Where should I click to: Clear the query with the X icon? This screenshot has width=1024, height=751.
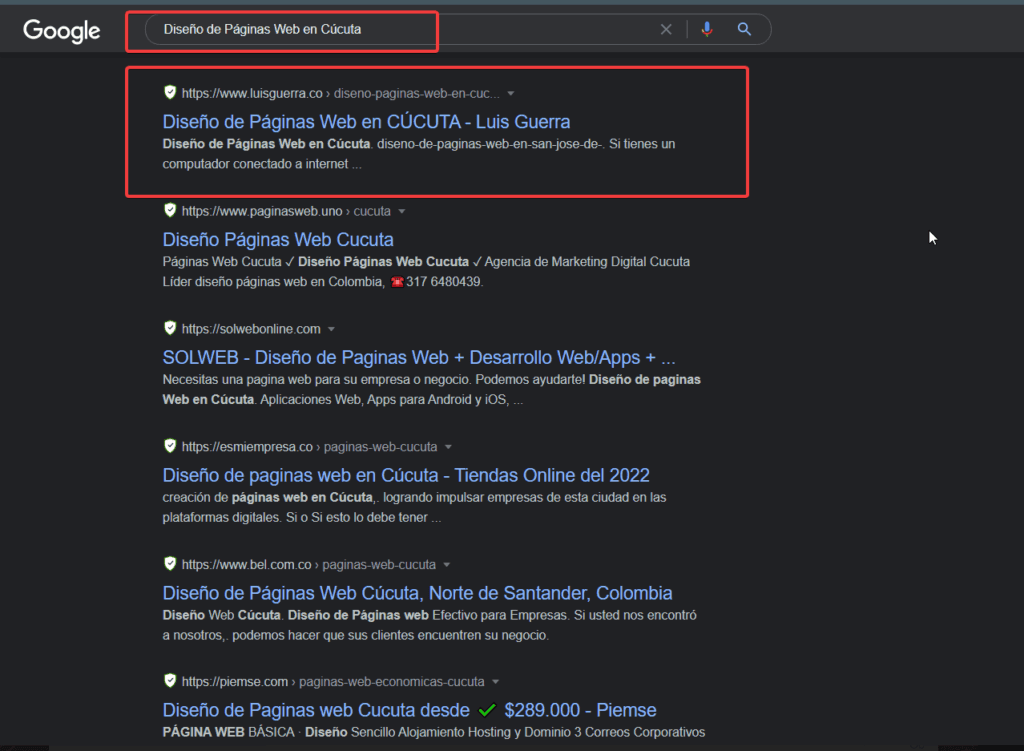pos(666,29)
